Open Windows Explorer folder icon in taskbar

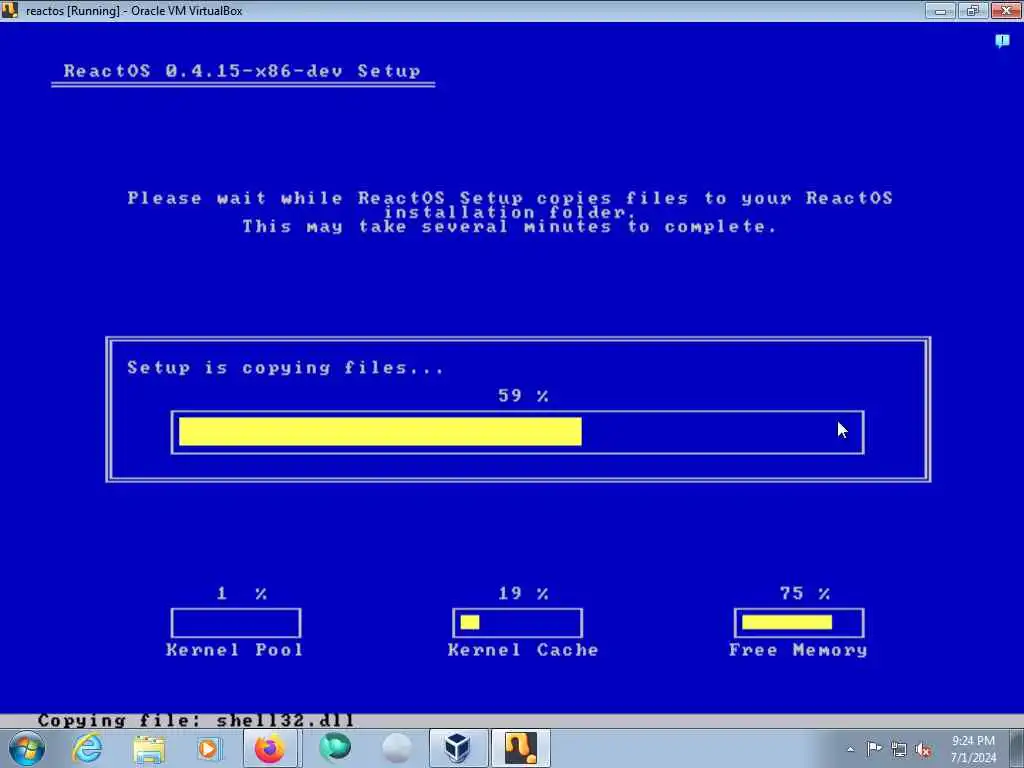(149, 748)
